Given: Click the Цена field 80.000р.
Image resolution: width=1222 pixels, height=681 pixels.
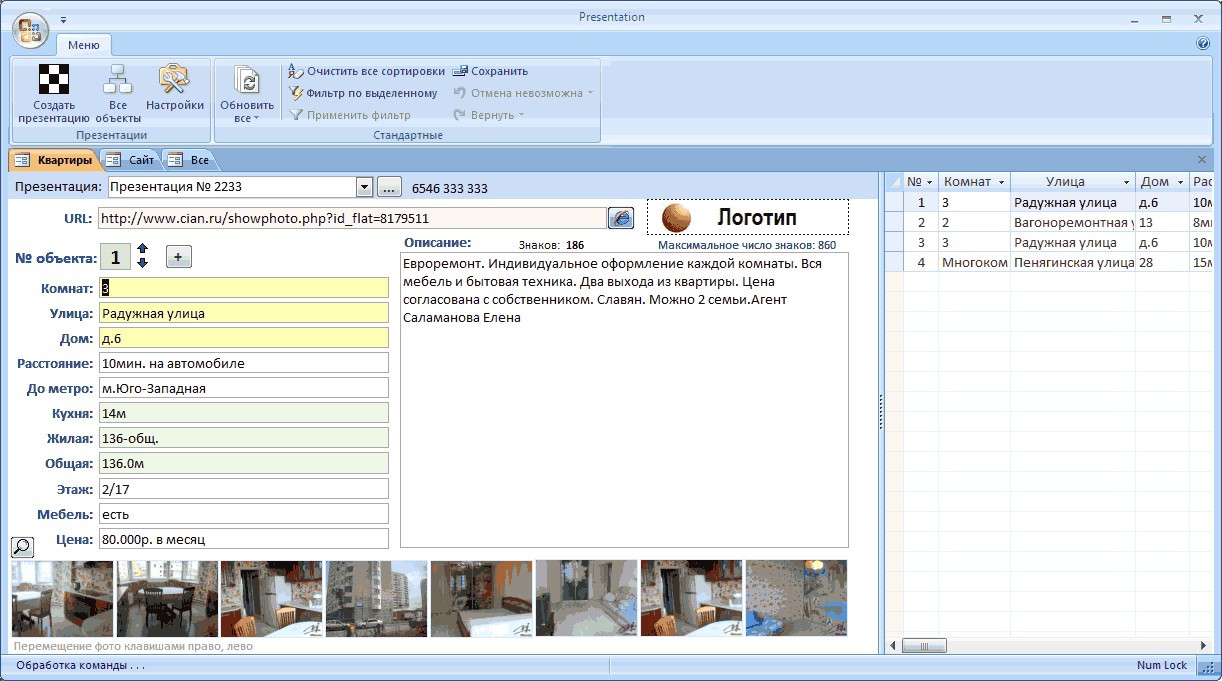Looking at the screenshot, I should (x=243, y=539).
